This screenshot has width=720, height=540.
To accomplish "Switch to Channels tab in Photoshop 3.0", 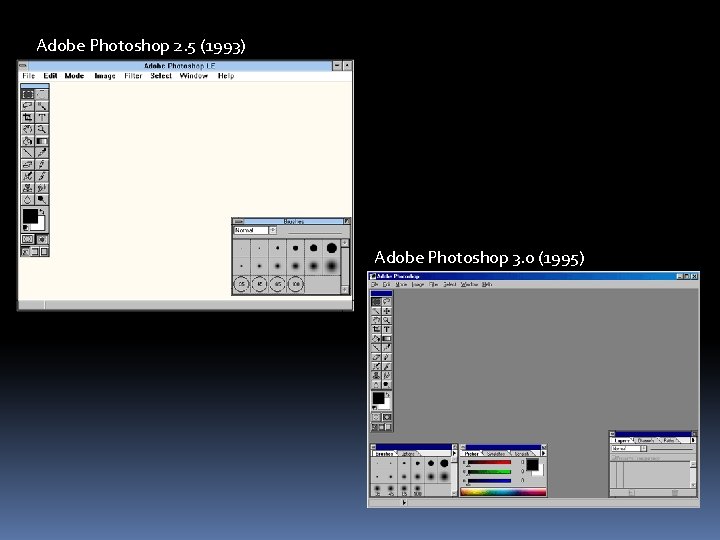I will (x=646, y=440).
